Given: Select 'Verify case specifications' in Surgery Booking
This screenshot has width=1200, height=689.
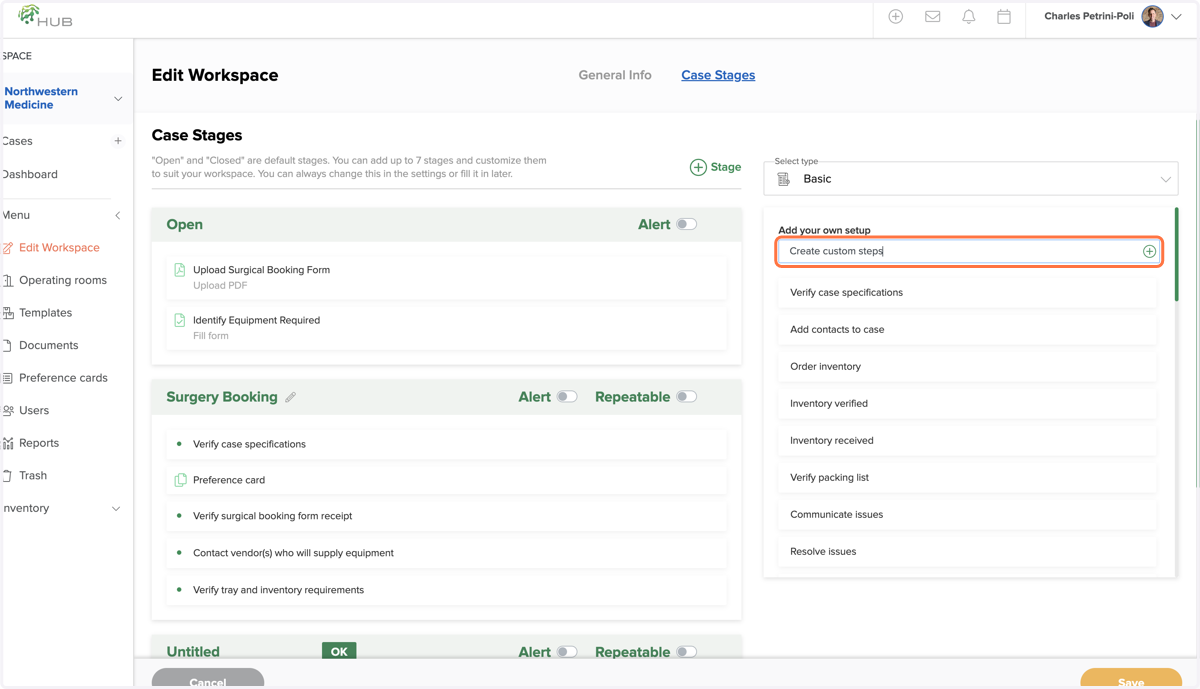Looking at the screenshot, I should click(446, 444).
